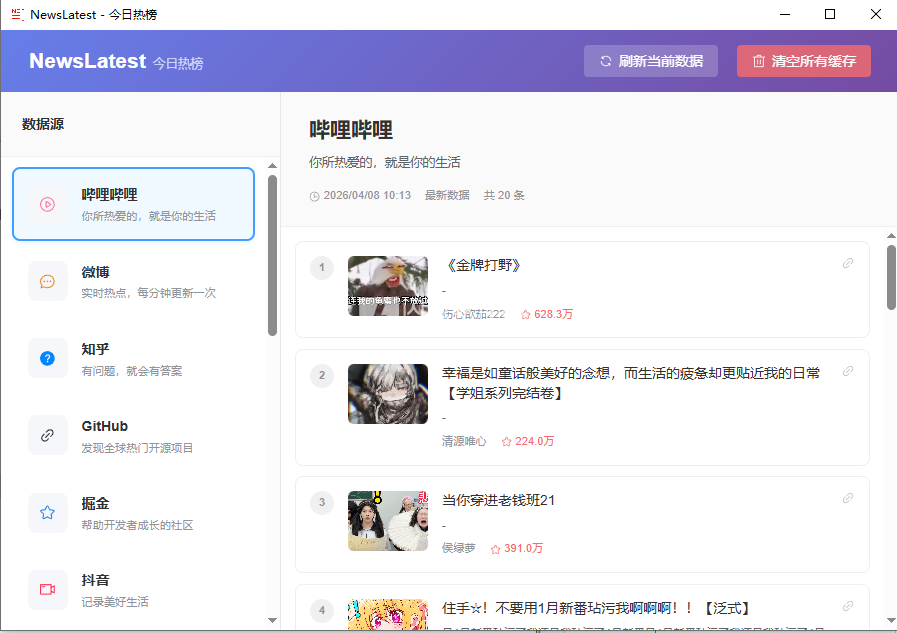The height and width of the screenshot is (633, 897).
Task: Open thumbnail of 当你穿进老钱班21 video
Action: (387, 520)
